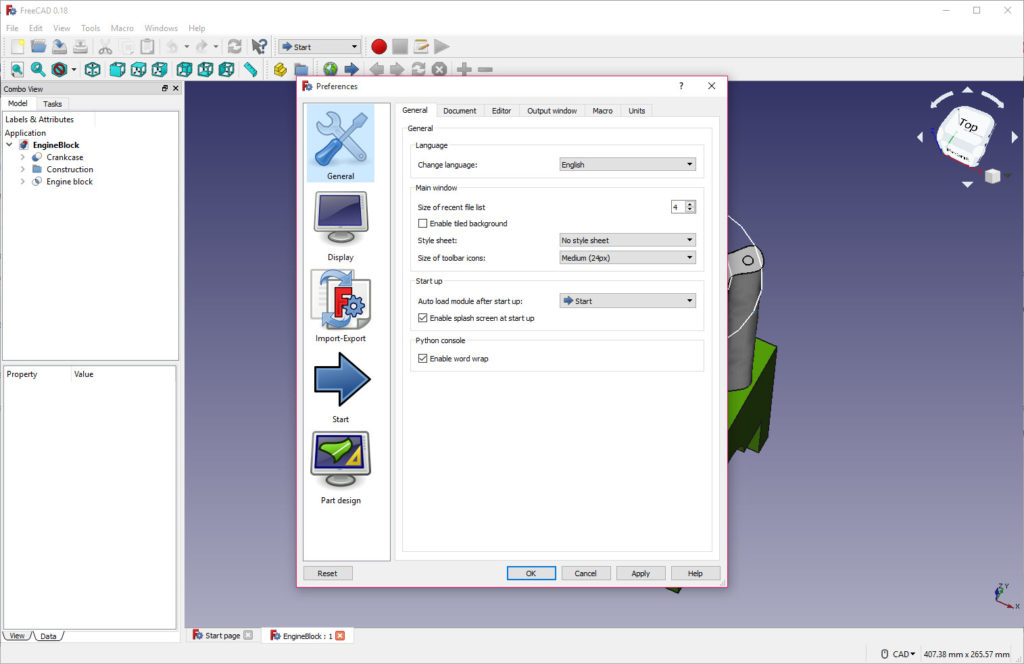This screenshot has width=1024, height=664.
Task: Expand the Construction tree item
Action: [x=23, y=169]
